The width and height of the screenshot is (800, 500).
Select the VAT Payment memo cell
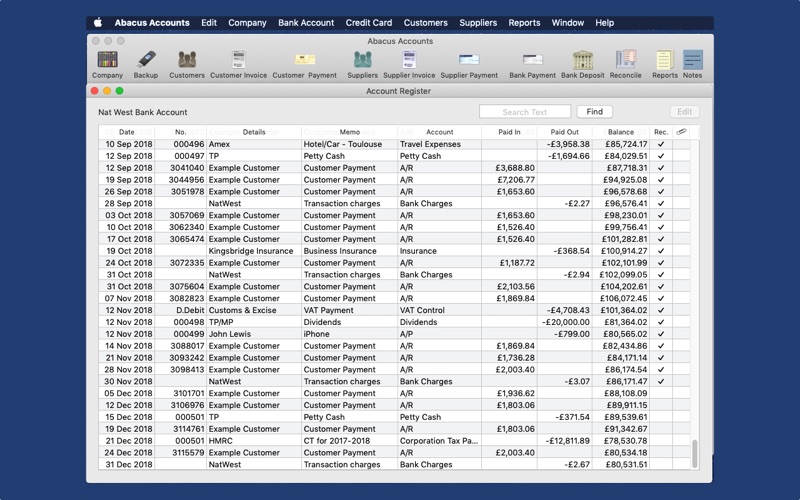click(349, 310)
